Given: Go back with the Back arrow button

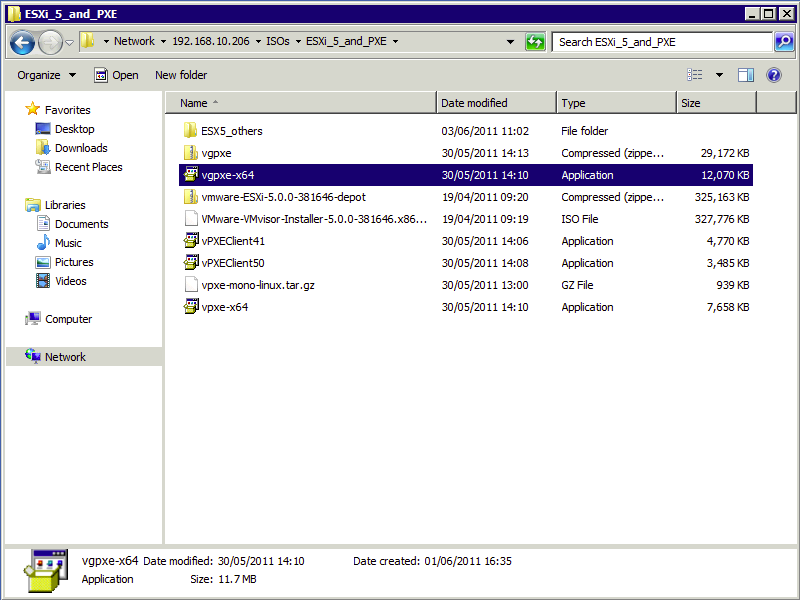Looking at the screenshot, I should [22, 42].
